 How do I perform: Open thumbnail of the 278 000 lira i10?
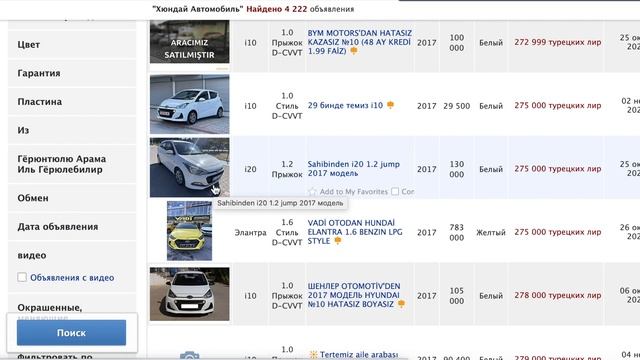[x=189, y=294]
